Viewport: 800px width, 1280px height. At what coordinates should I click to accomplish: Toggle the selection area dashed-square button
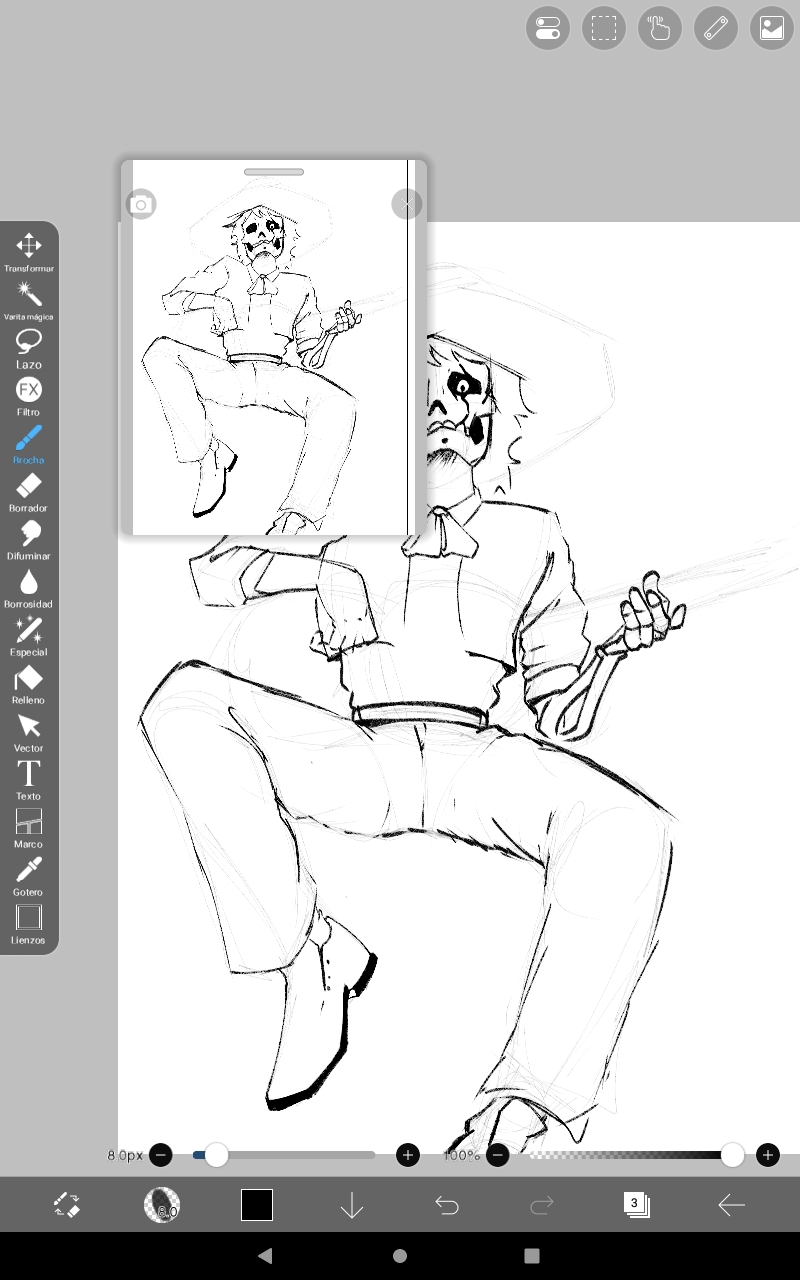tap(604, 28)
